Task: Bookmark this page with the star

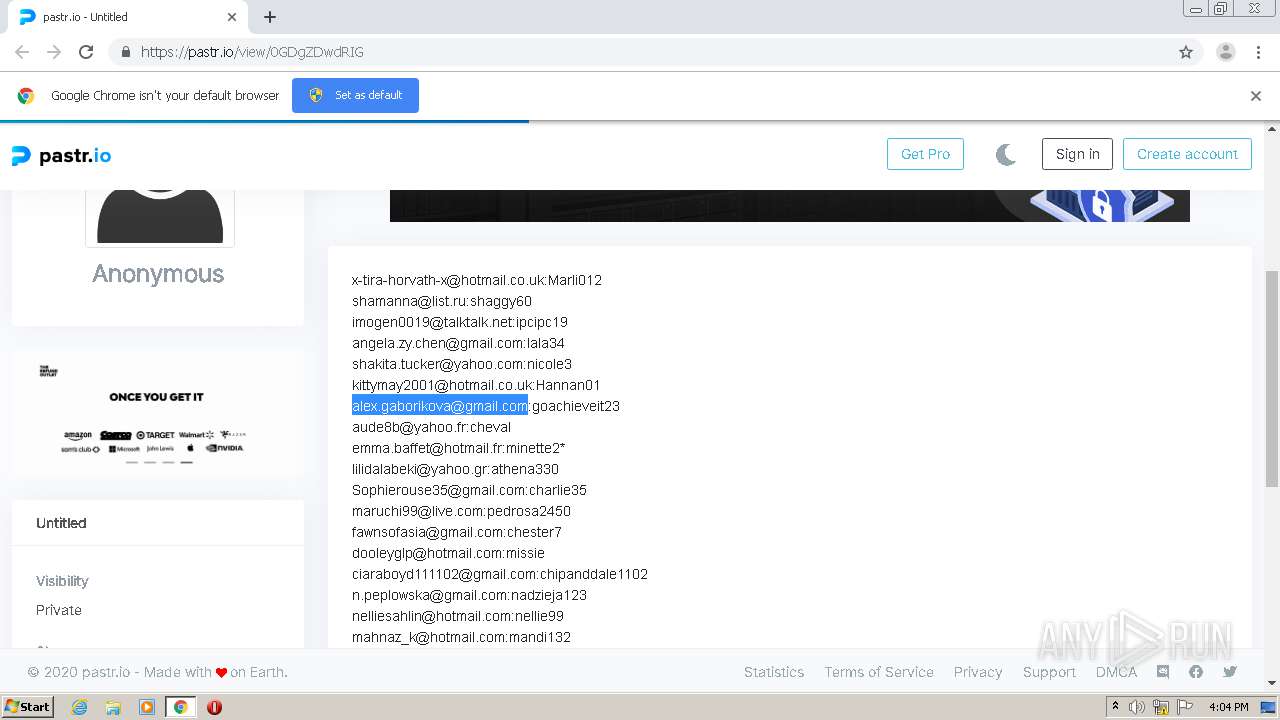Action: 1186,52
